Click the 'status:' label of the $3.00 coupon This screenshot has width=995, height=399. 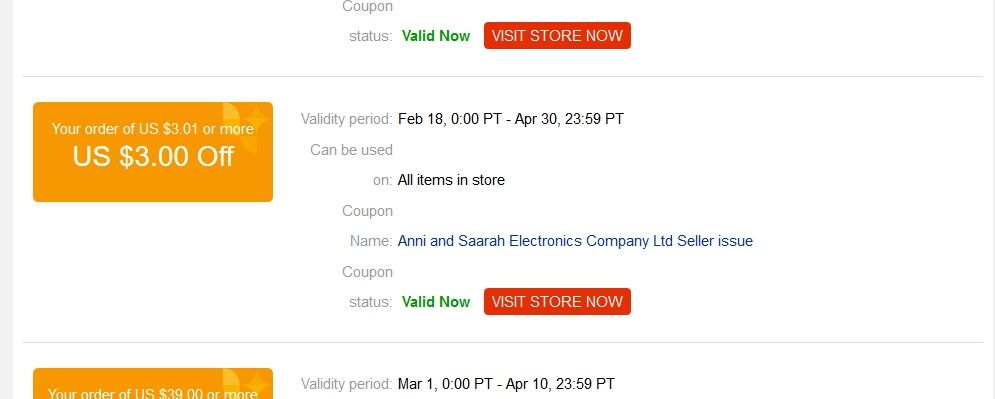pos(371,302)
